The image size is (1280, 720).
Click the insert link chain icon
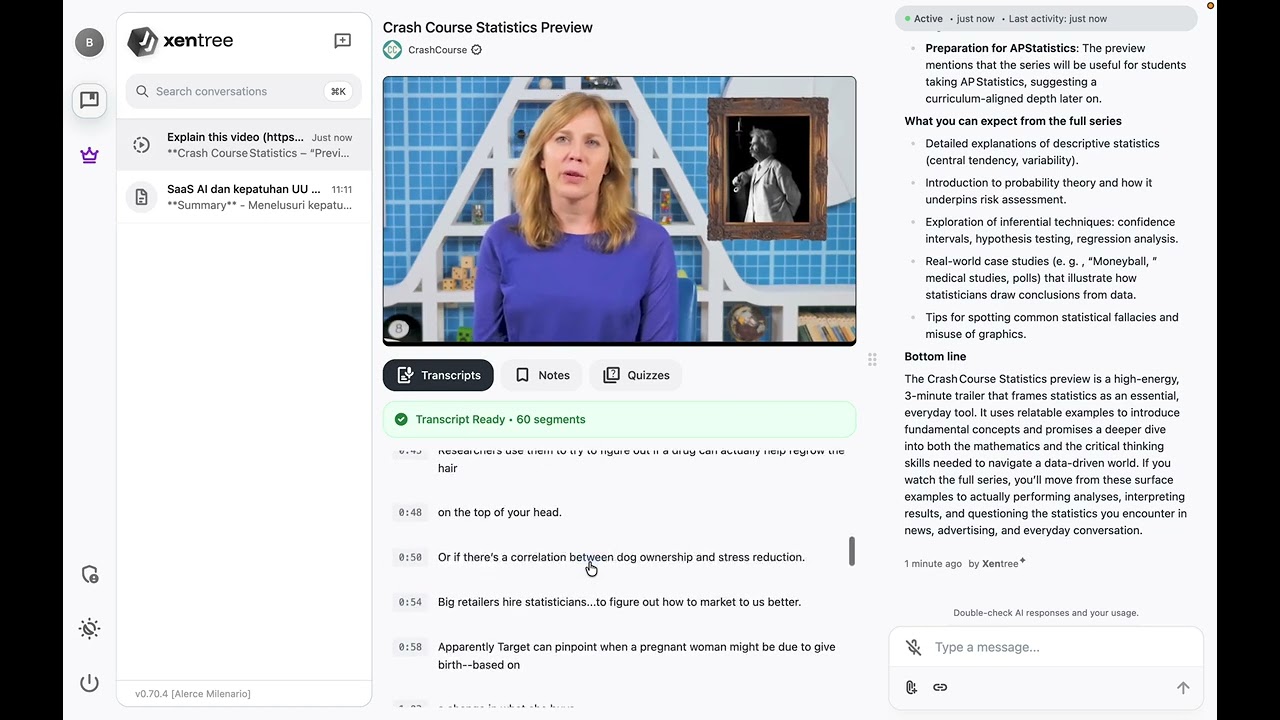click(940, 687)
